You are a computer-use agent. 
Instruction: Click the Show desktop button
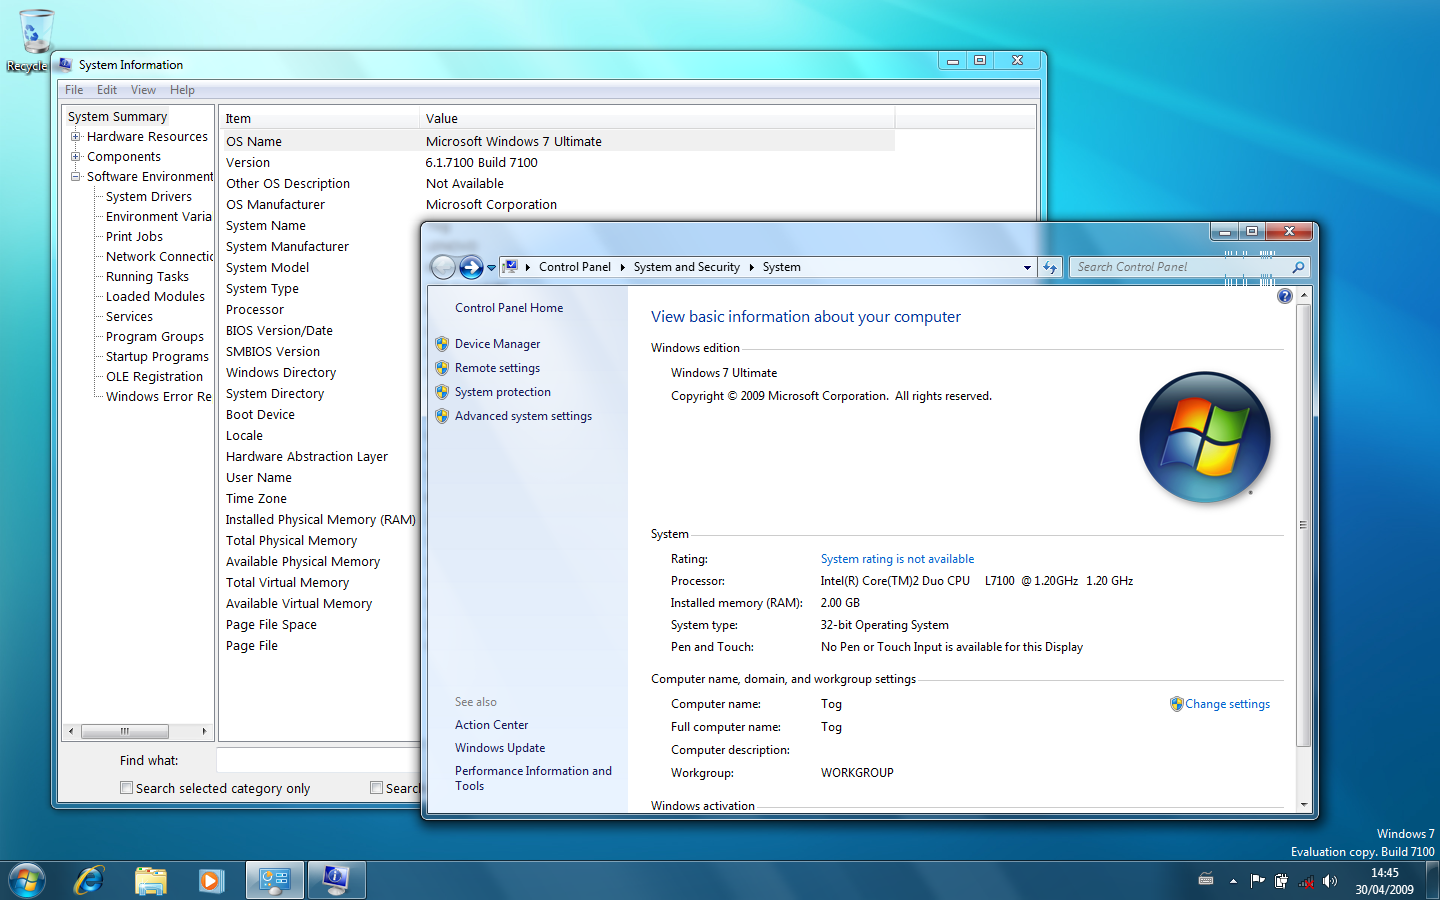tap(1434, 881)
